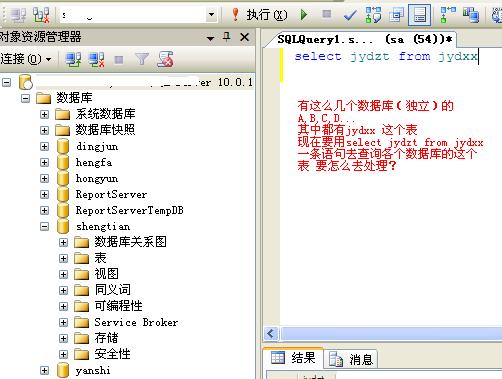
Task: Click the gray stop query icon
Action: pos(327,14)
